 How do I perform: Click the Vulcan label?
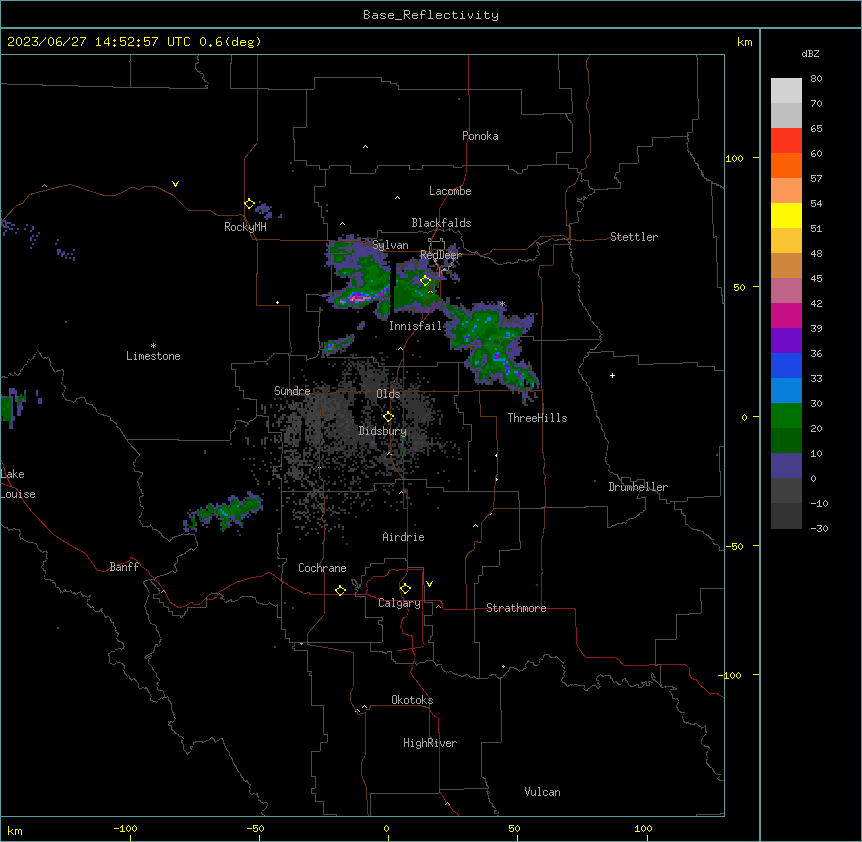point(543,792)
